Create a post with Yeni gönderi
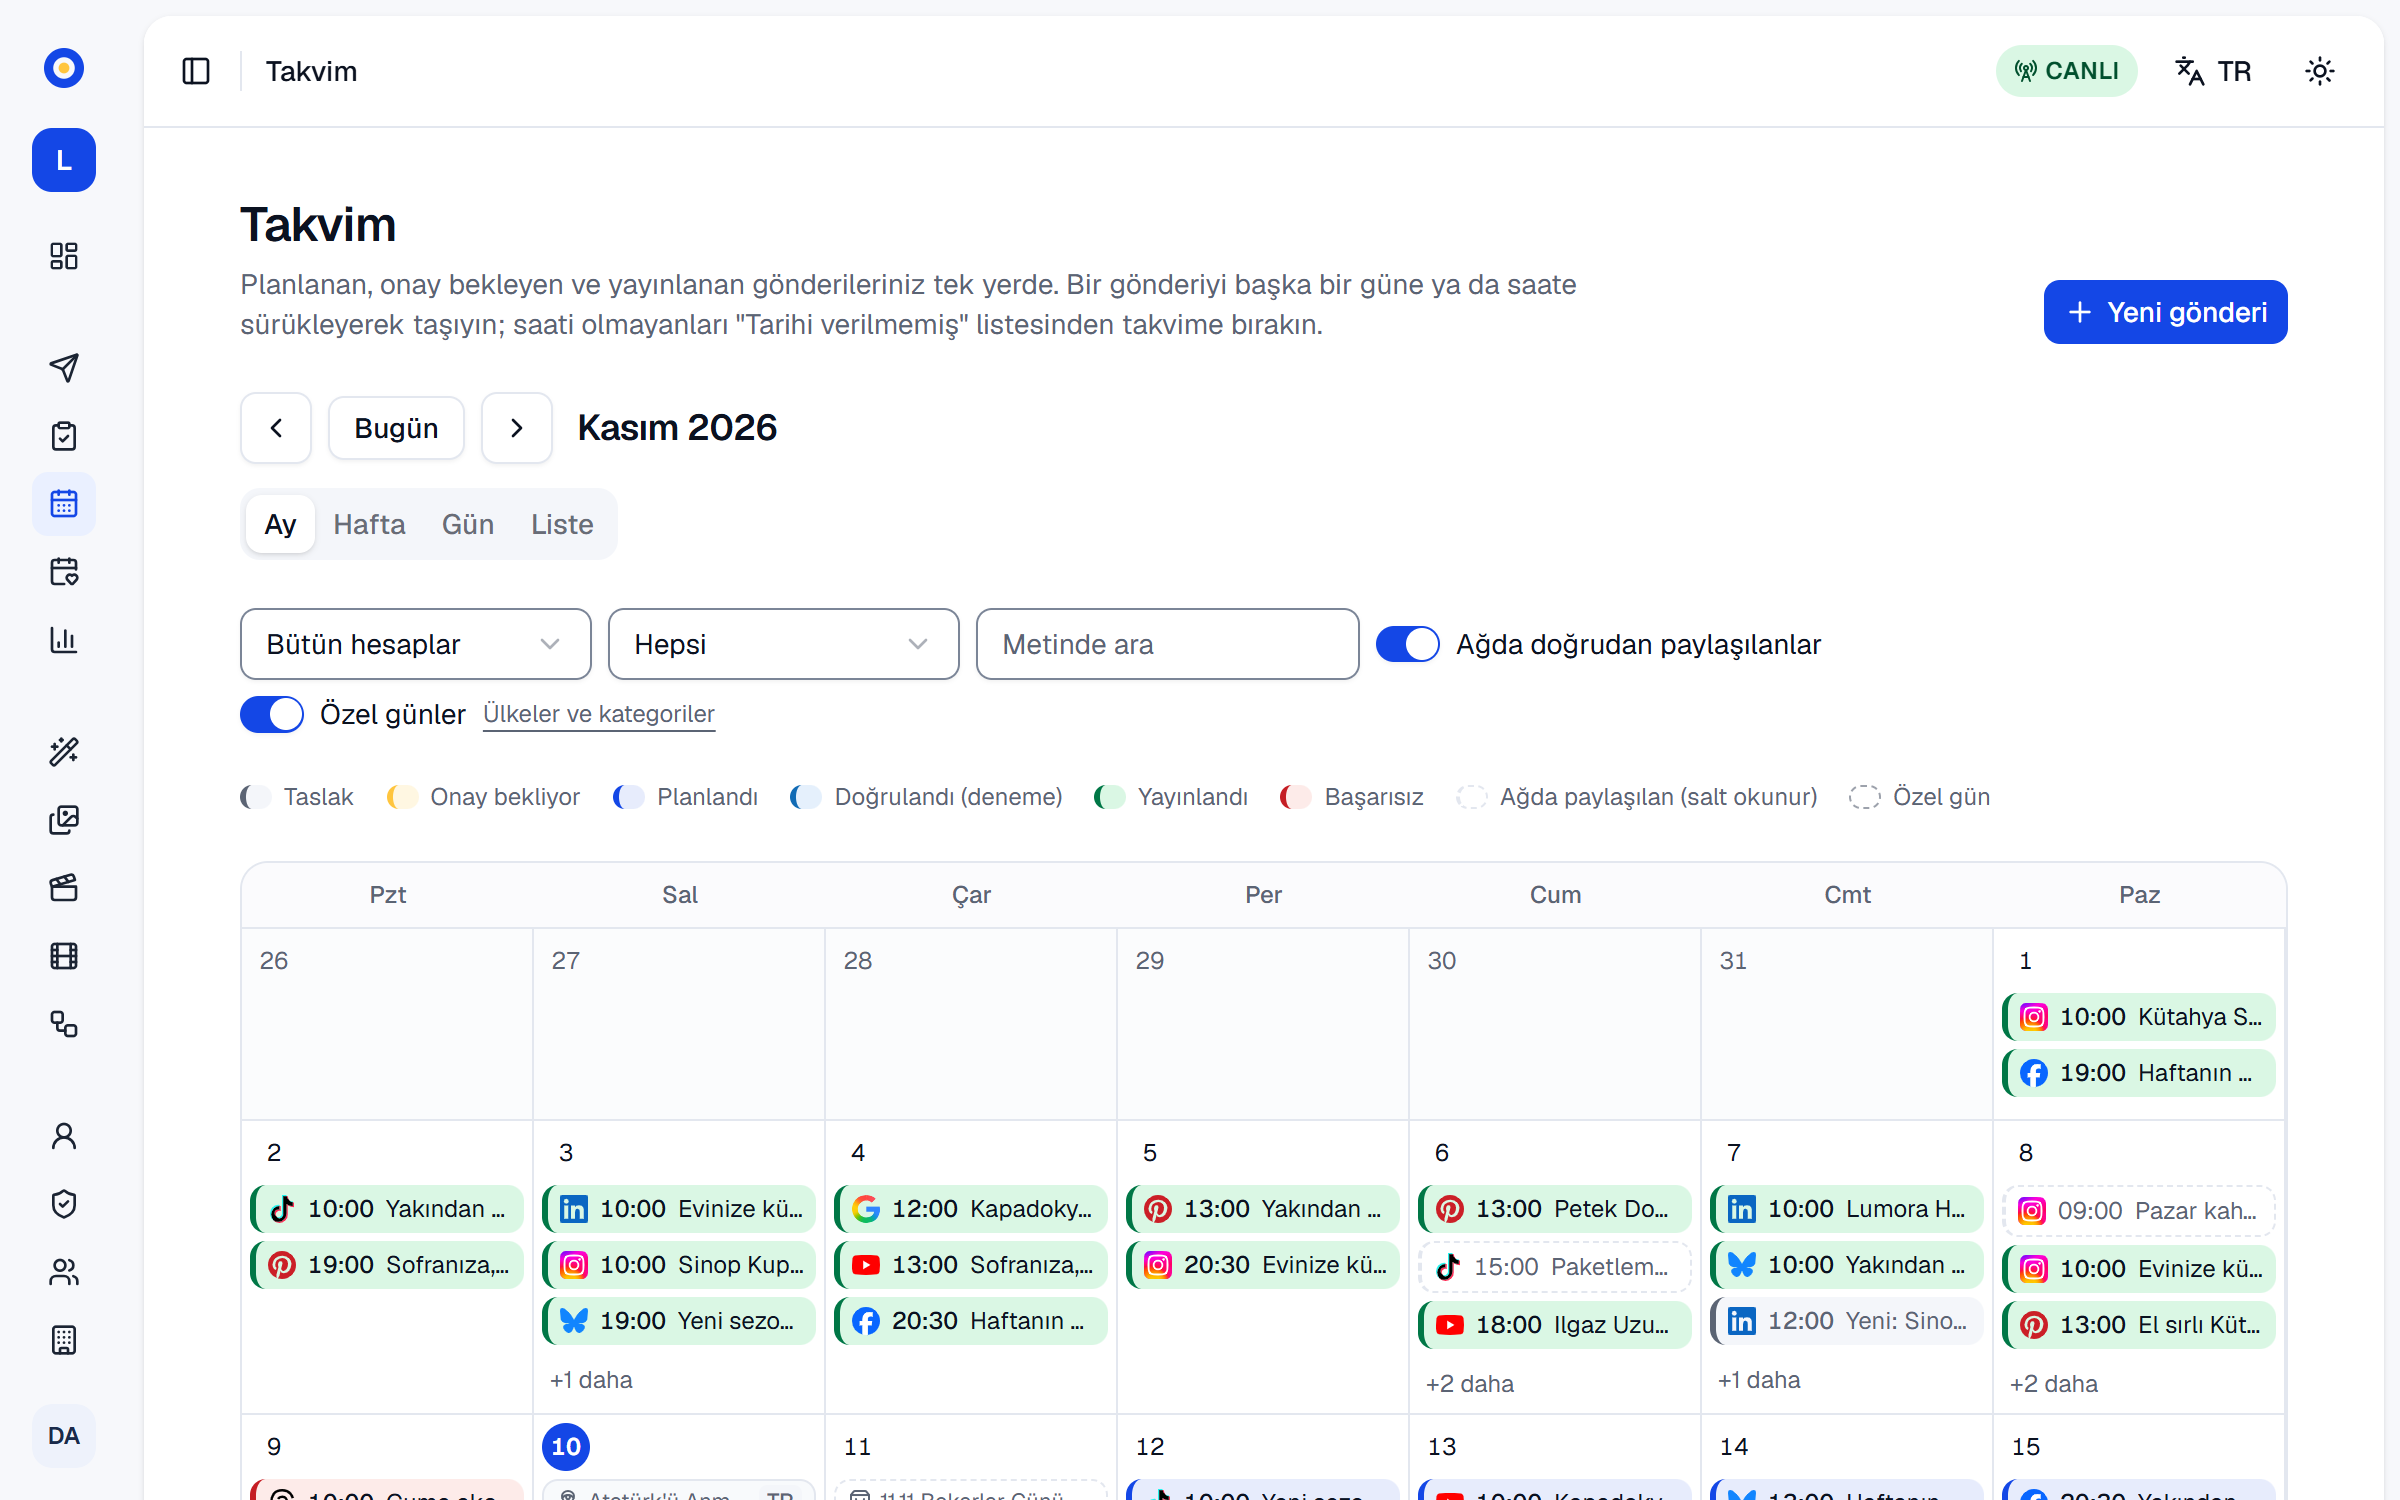This screenshot has width=2400, height=1500. pos(2166,312)
